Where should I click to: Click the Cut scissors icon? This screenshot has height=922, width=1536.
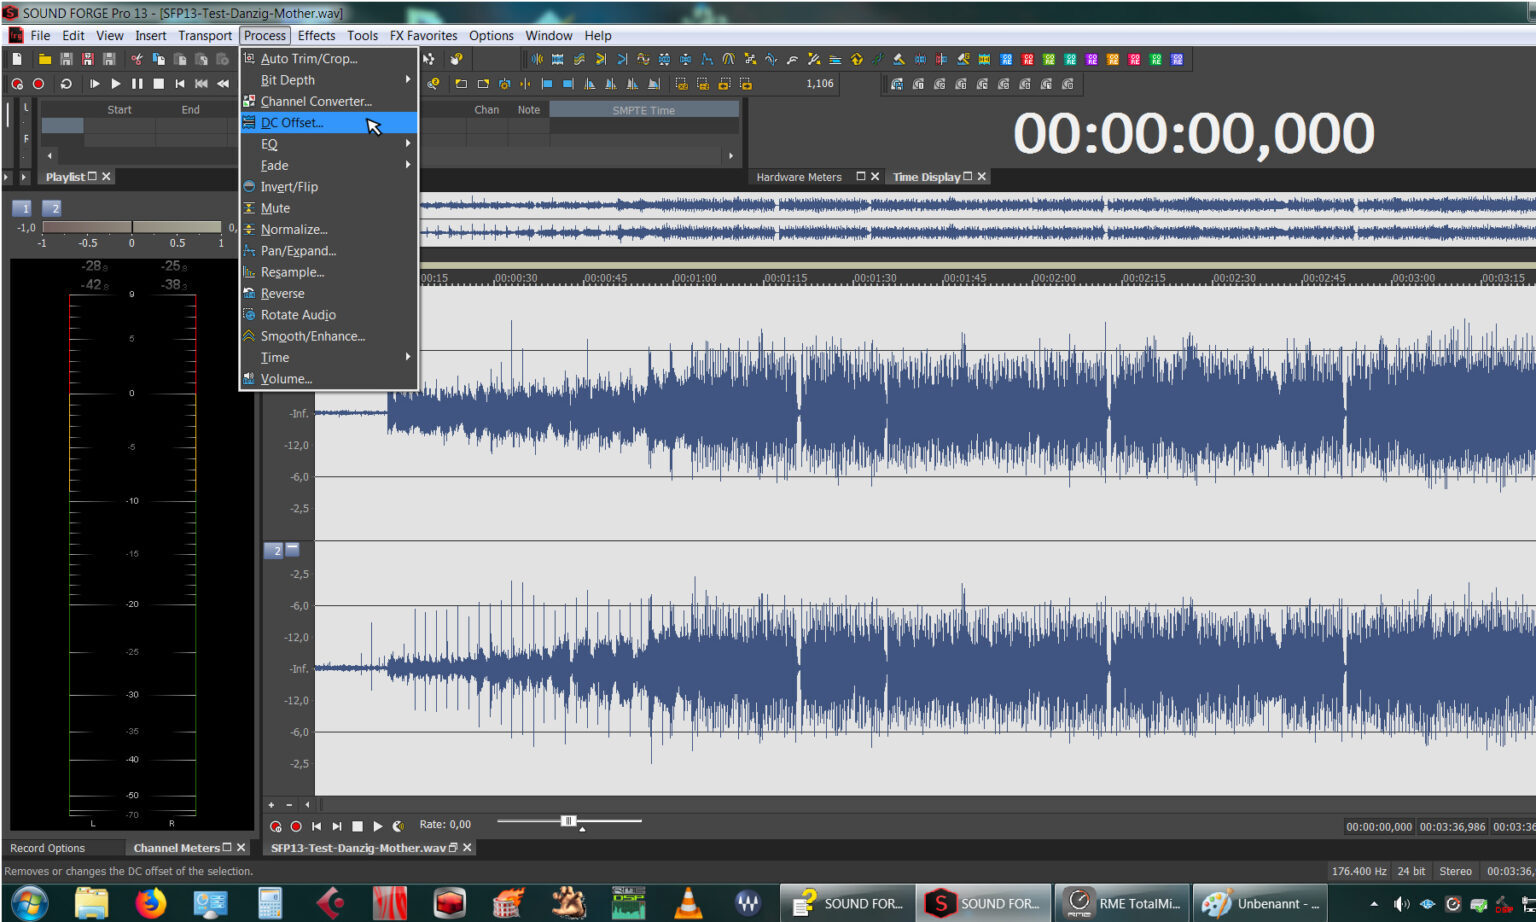point(137,59)
